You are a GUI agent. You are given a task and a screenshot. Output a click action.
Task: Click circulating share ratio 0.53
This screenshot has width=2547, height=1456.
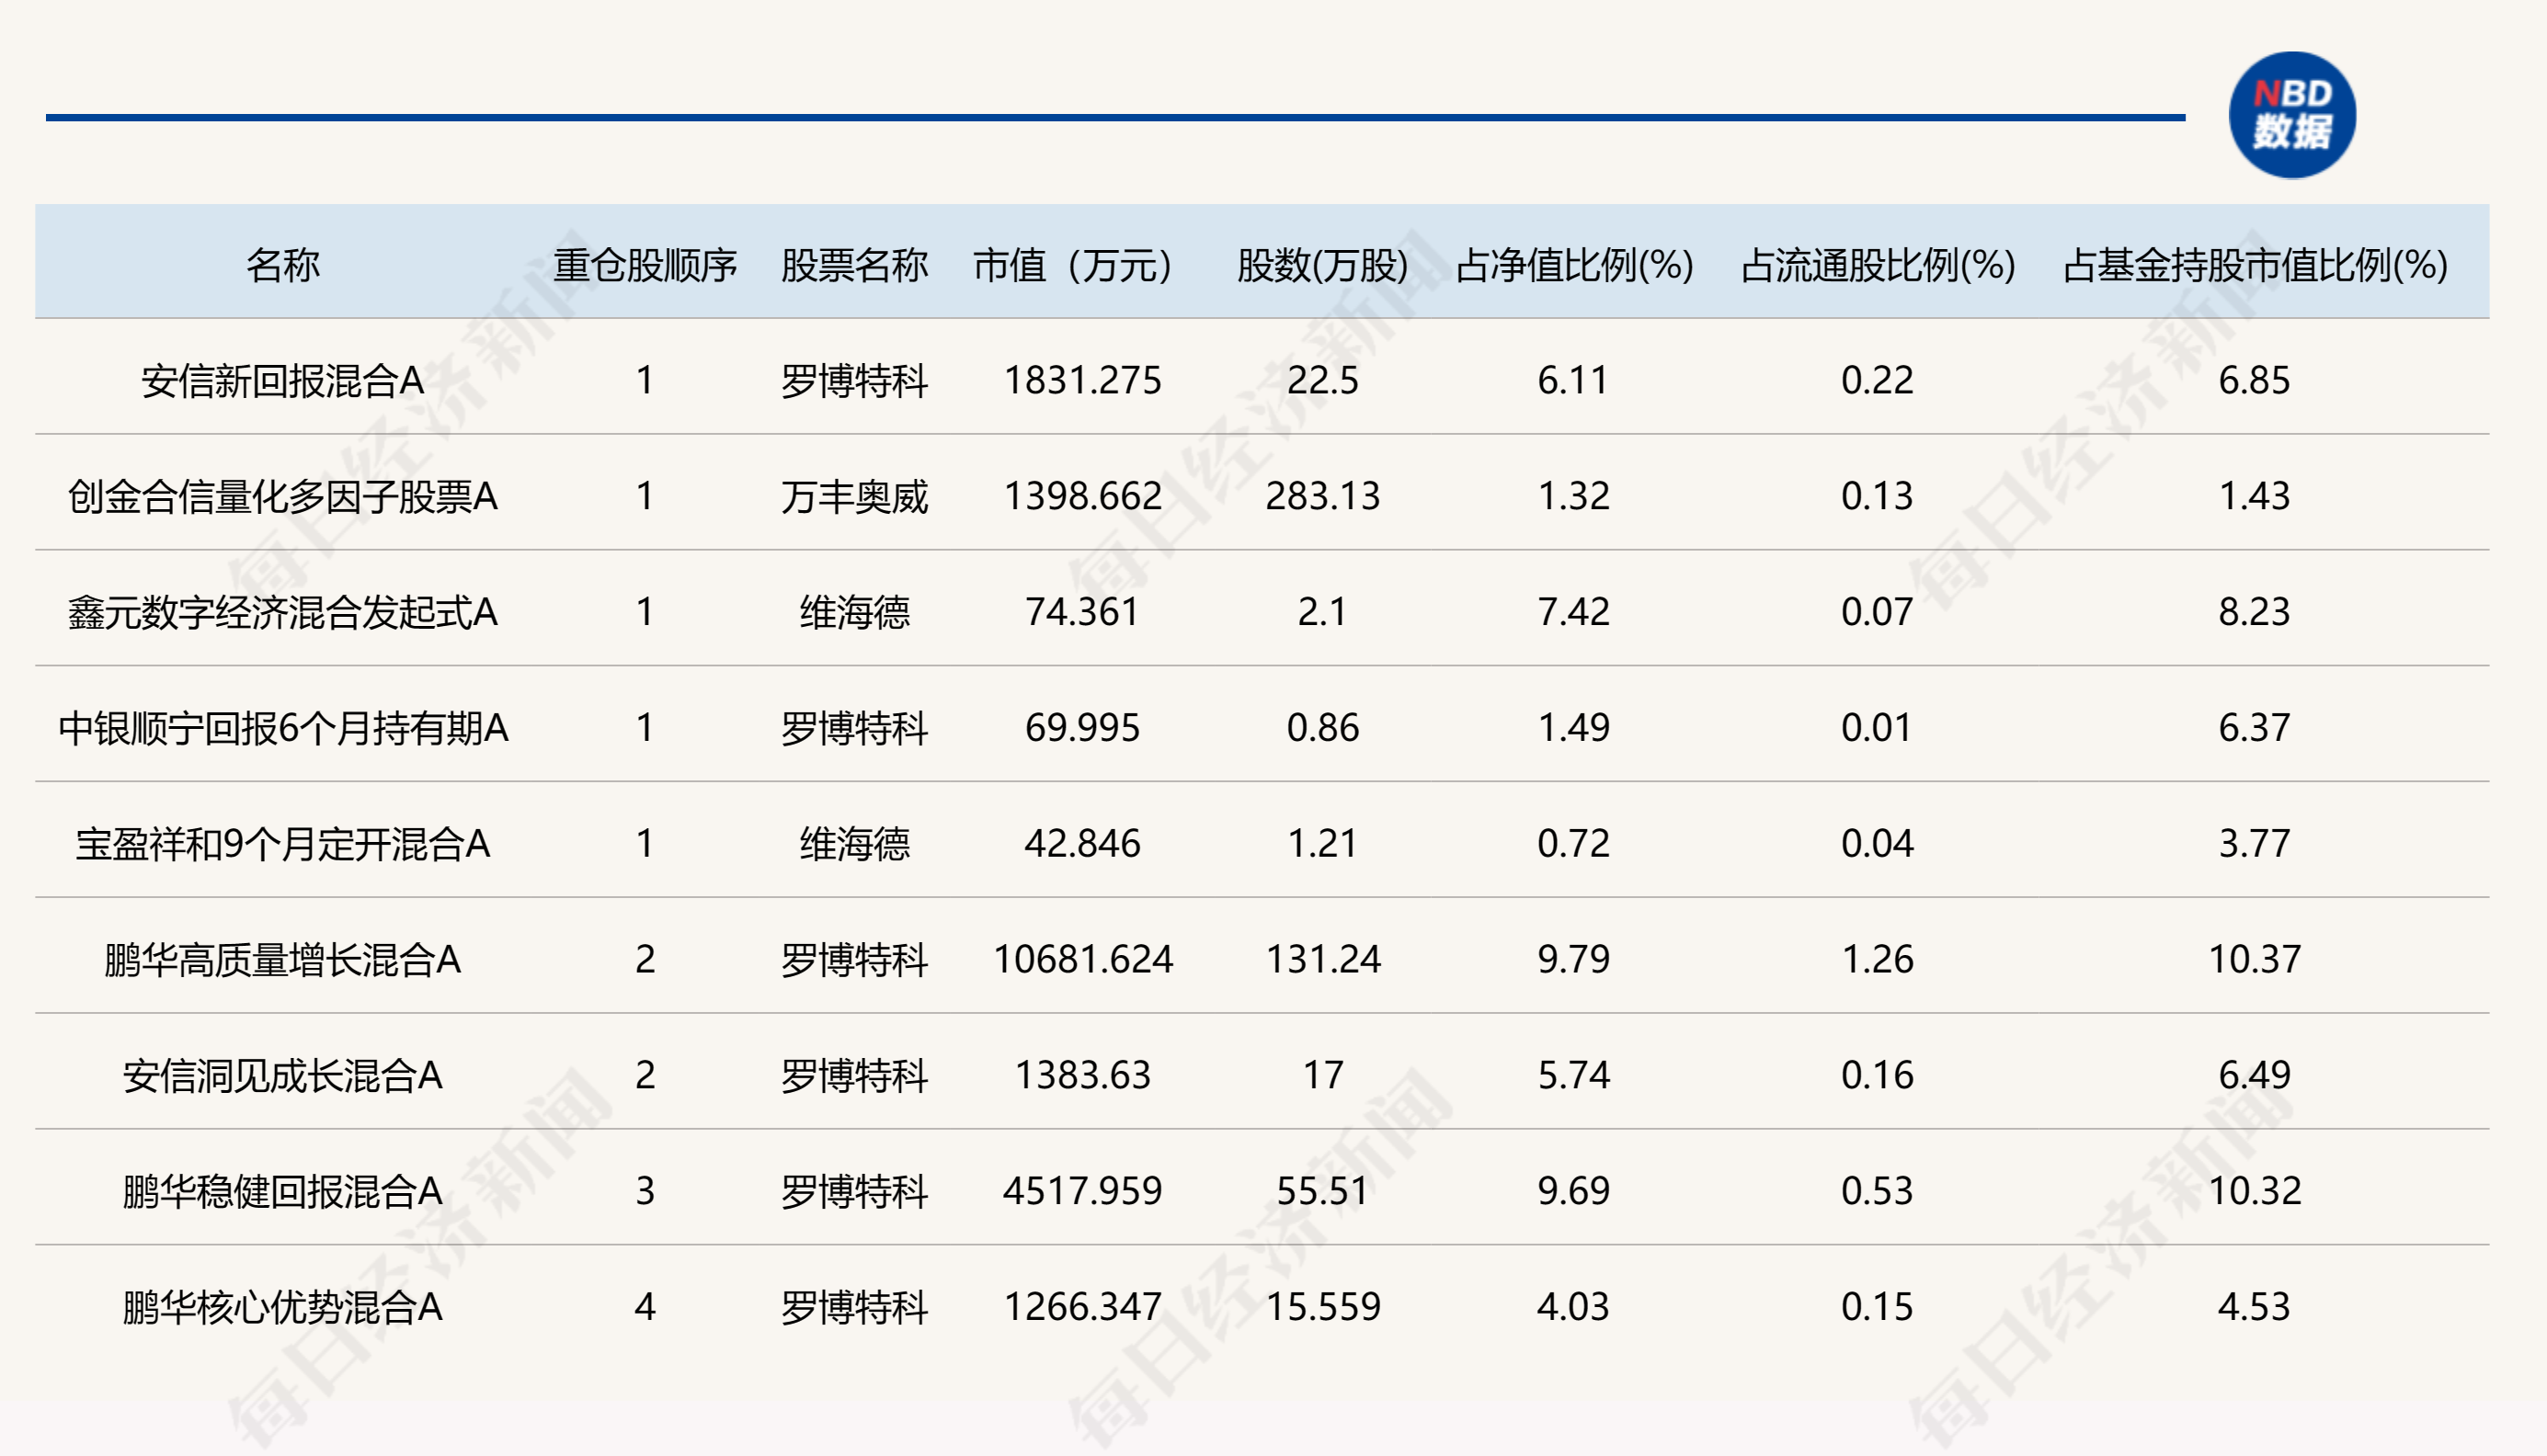(x=1877, y=1191)
